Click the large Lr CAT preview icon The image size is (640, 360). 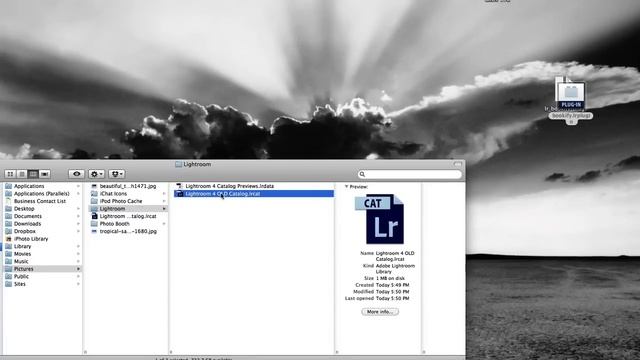tap(379, 219)
